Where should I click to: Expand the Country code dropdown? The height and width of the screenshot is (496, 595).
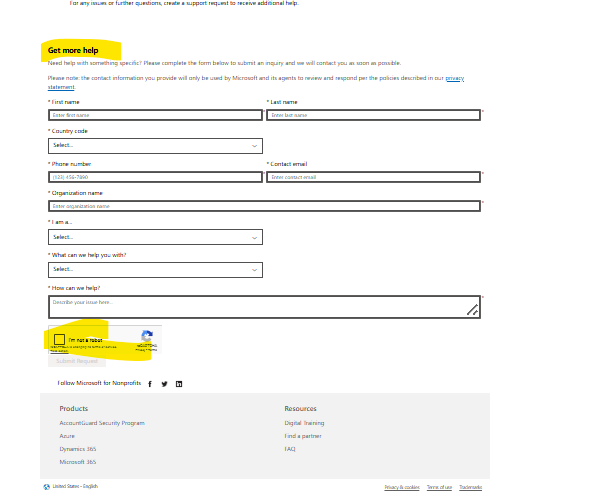[x=155, y=146]
